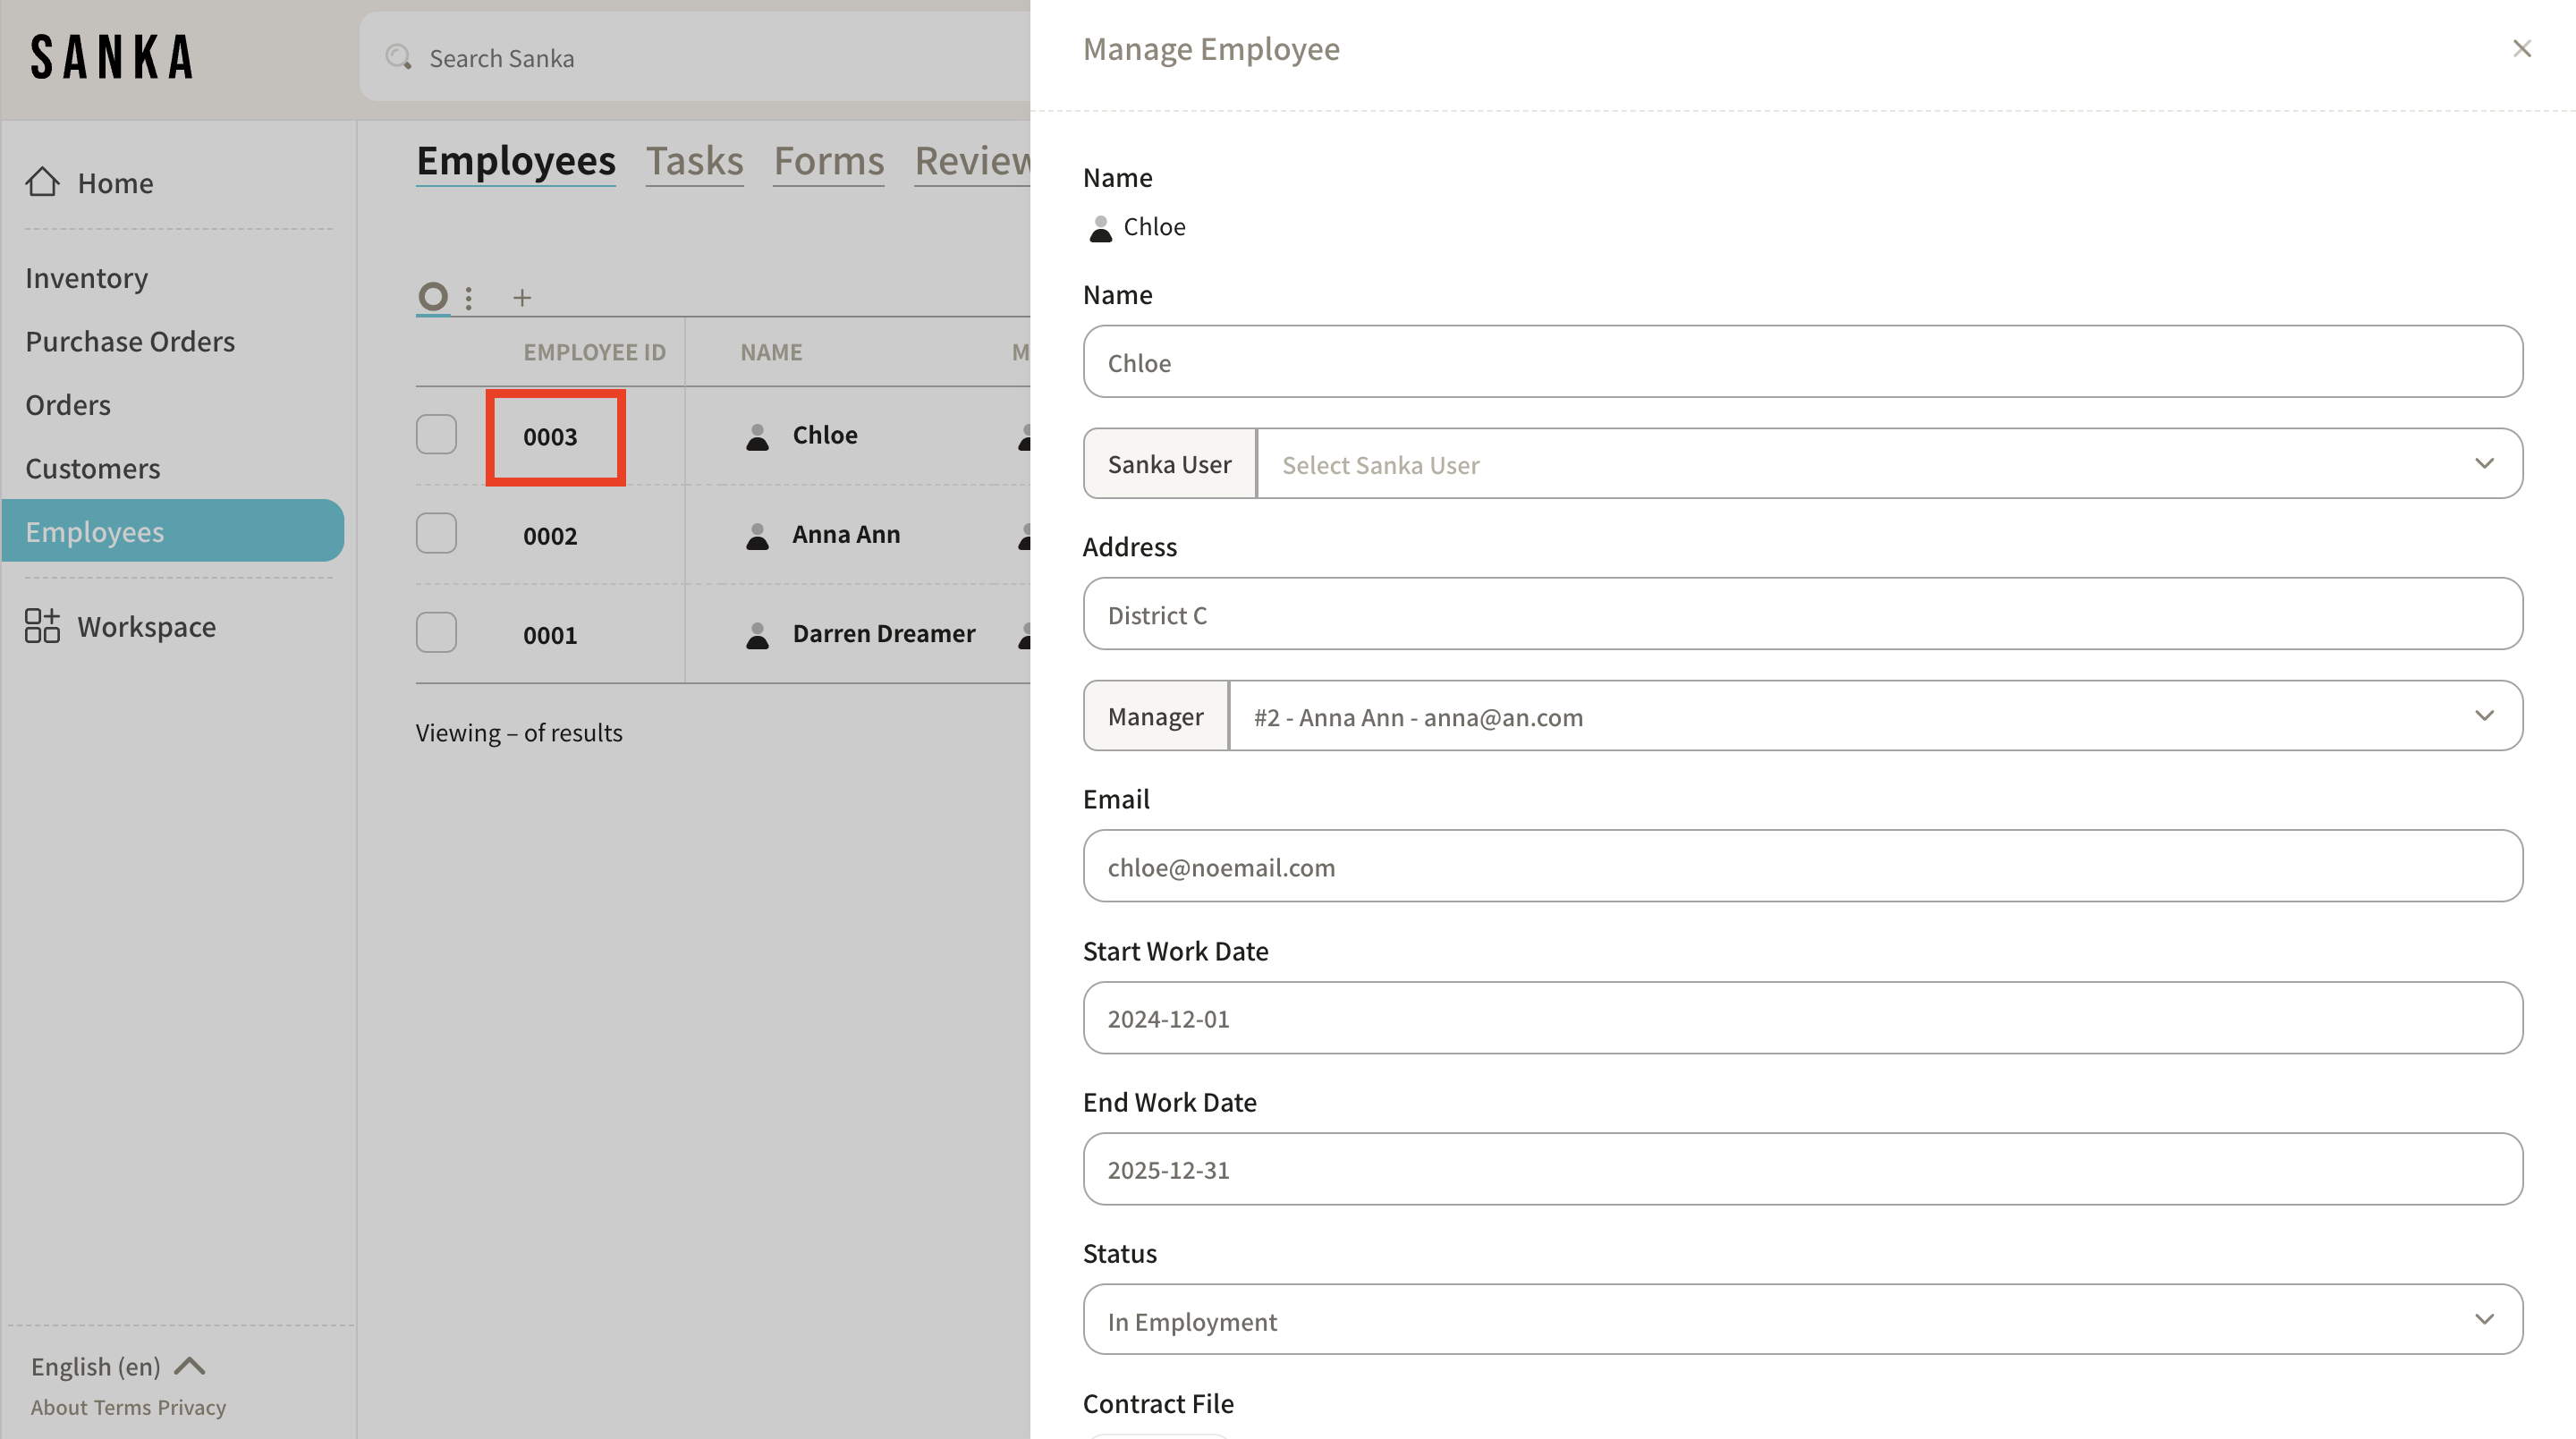Viewport: 2576px width, 1439px height.
Task: Click the Home house icon in sidebar
Action: (x=42, y=182)
